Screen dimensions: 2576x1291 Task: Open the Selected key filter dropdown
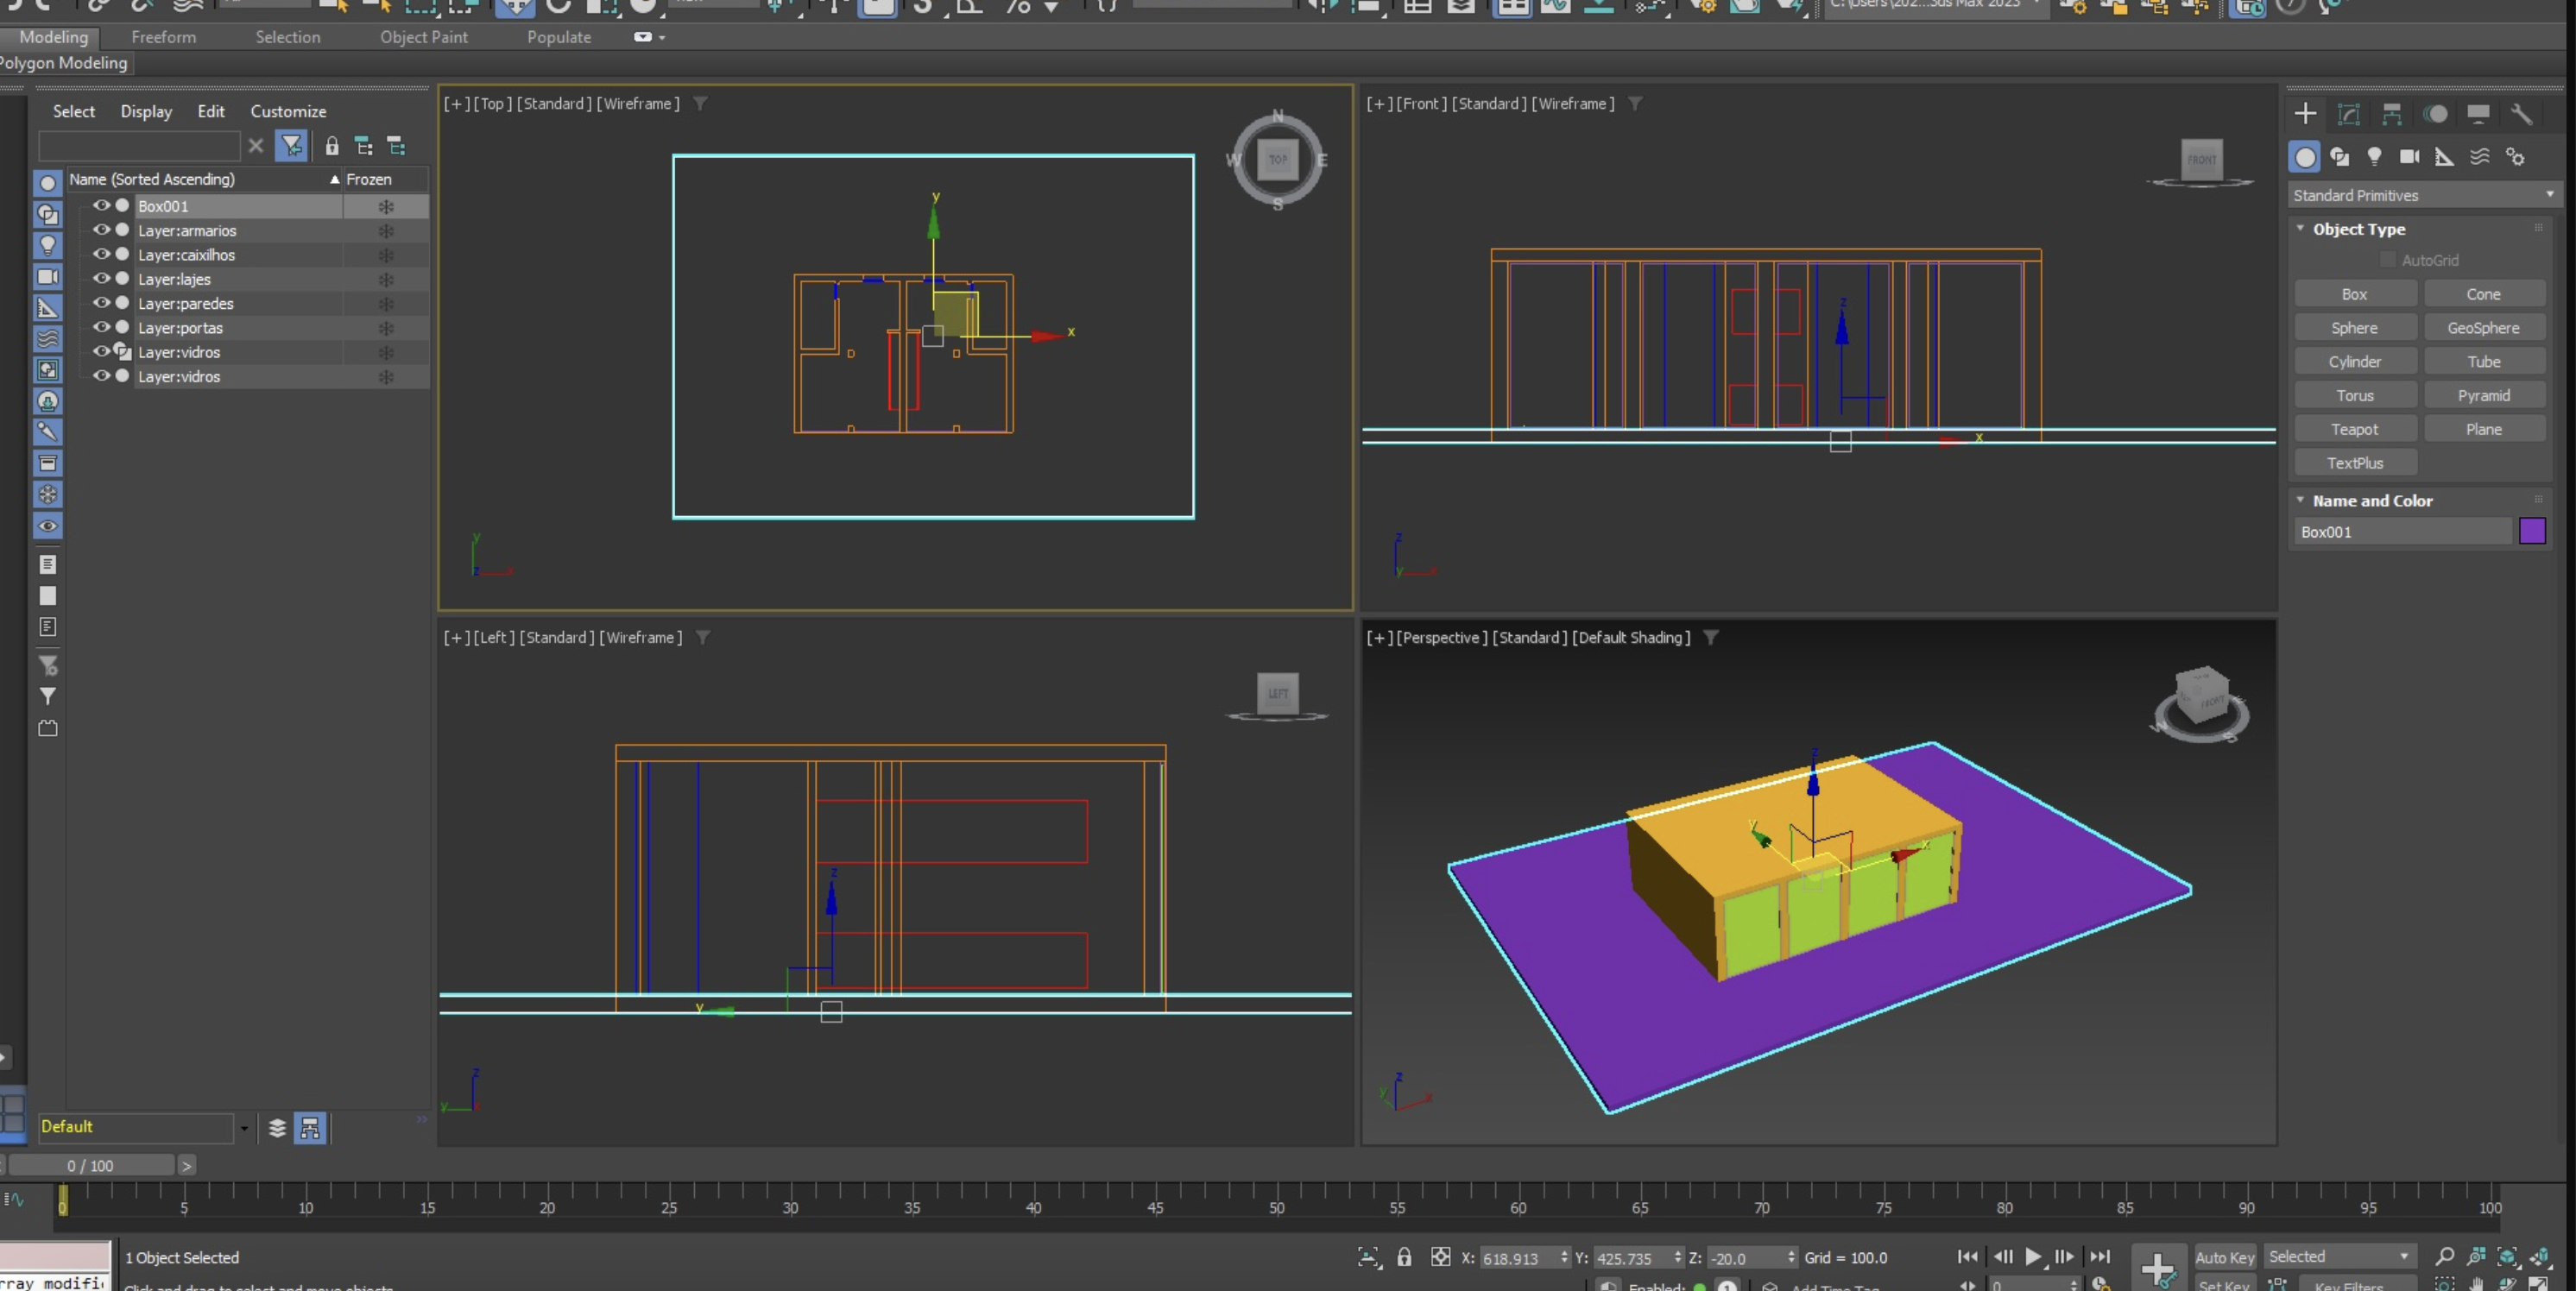point(2339,1257)
